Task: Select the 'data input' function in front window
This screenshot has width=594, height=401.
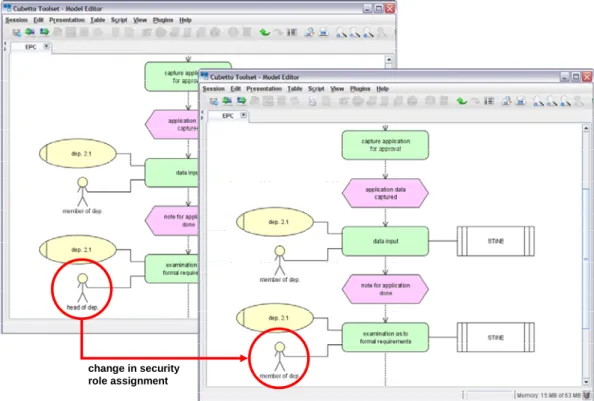Action: pos(385,241)
